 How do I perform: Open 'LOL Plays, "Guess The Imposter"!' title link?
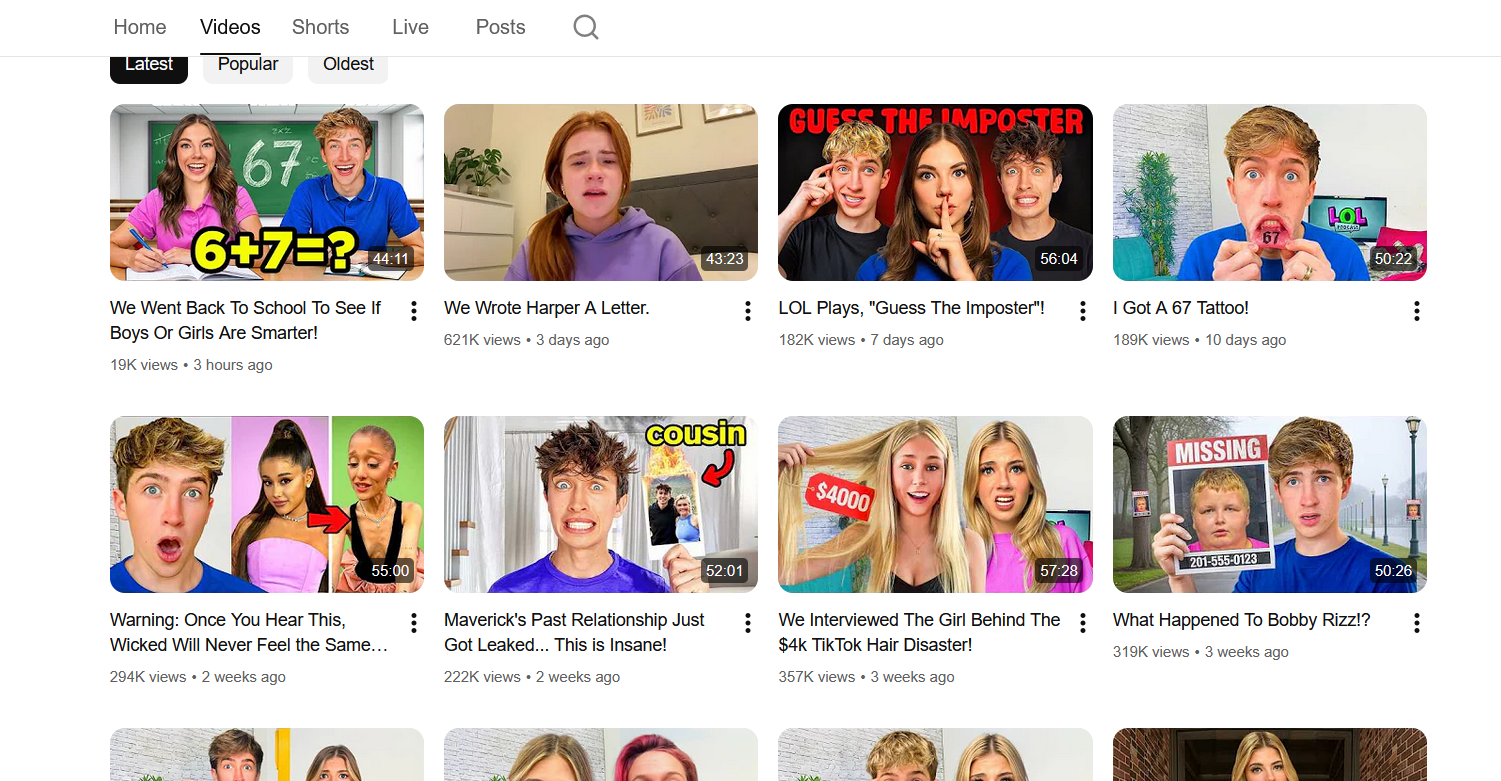(x=912, y=308)
